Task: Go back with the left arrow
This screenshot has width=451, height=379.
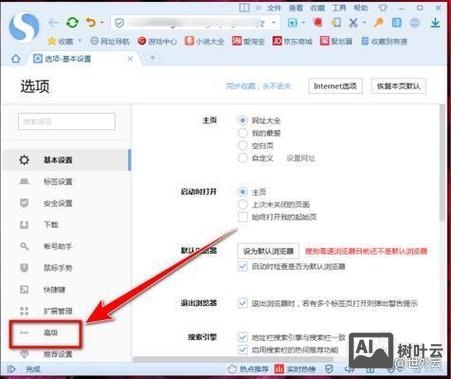Action: tap(53, 23)
